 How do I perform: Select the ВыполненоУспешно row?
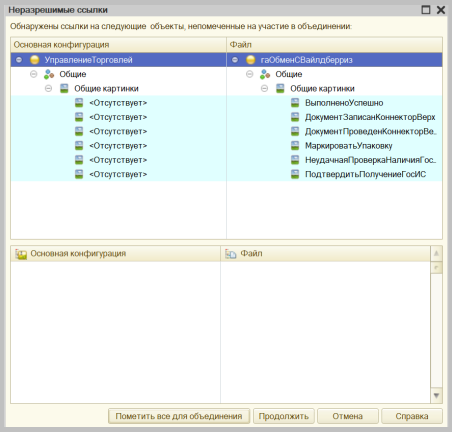tap(334, 103)
